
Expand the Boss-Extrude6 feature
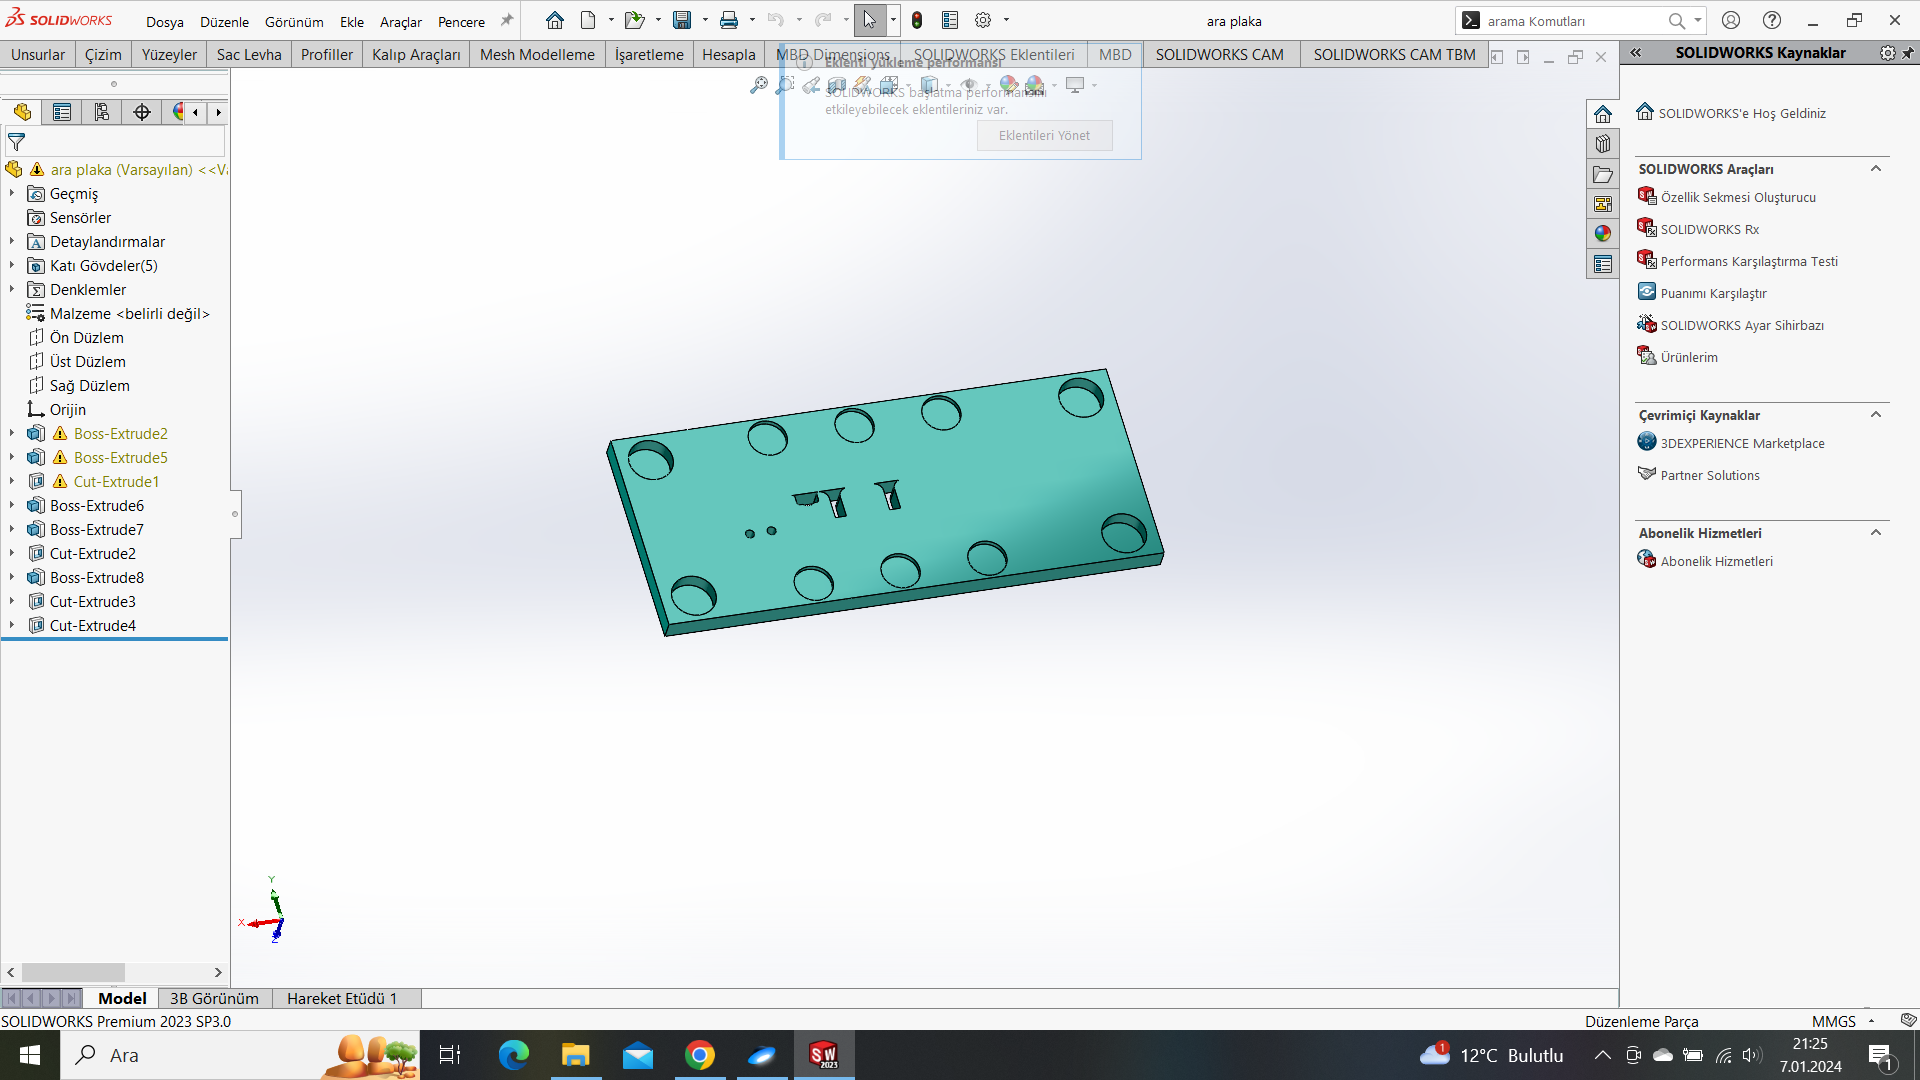(12, 506)
